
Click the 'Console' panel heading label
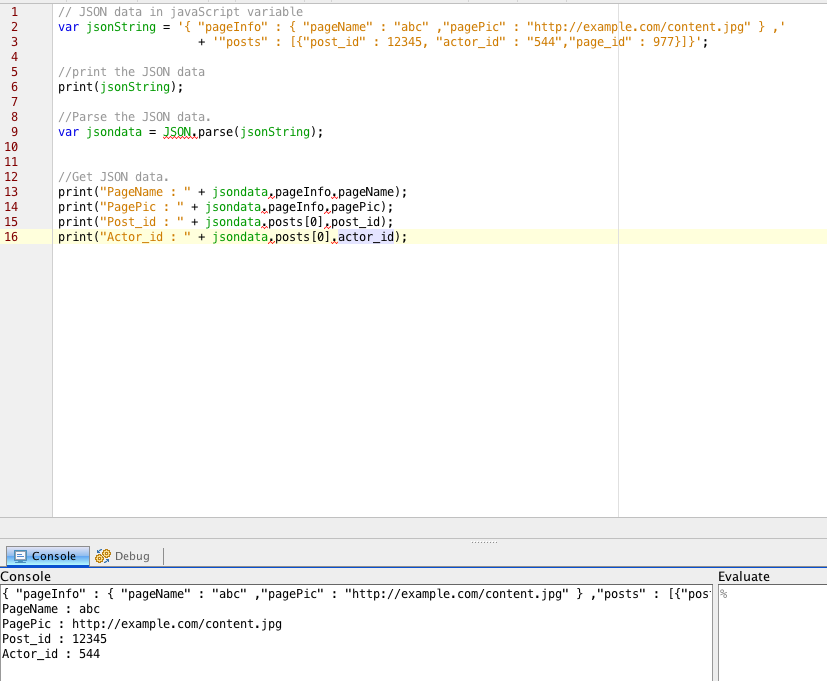coord(25,577)
